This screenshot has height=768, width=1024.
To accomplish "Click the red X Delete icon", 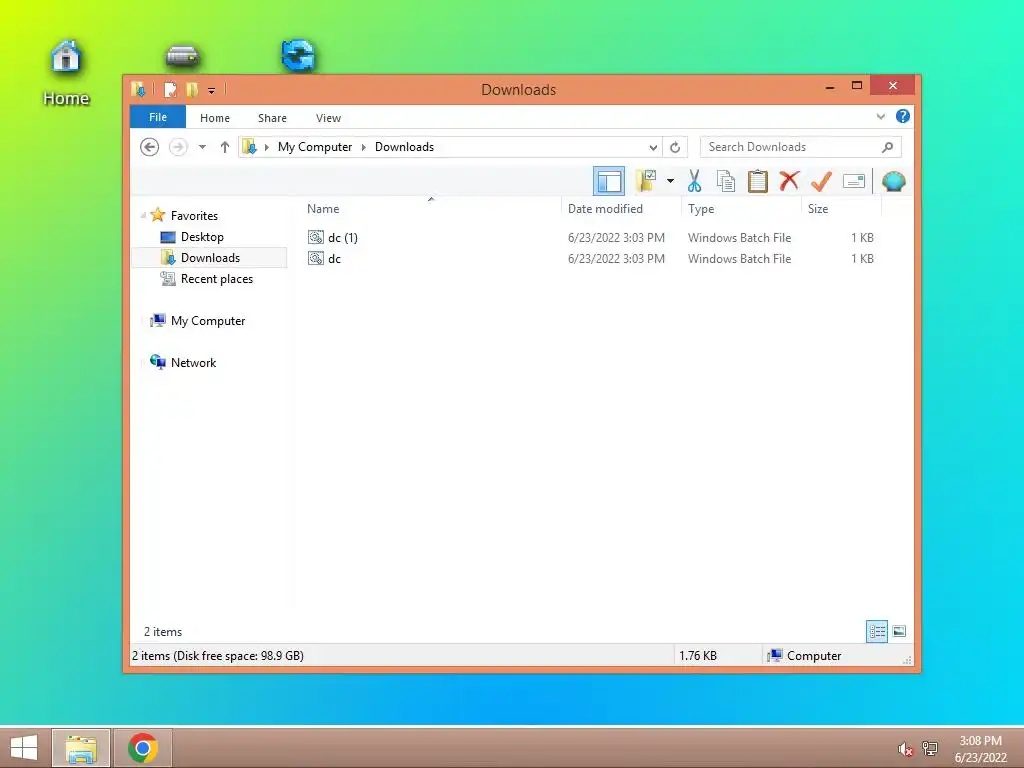I will [x=790, y=180].
